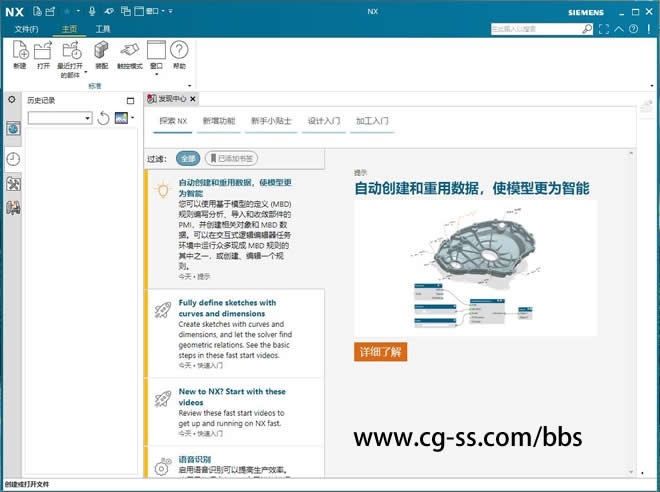Screen dimensions: 660x492
Task: Click the refresh arrow in 历史记录 panel
Action: tap(103, 118)
